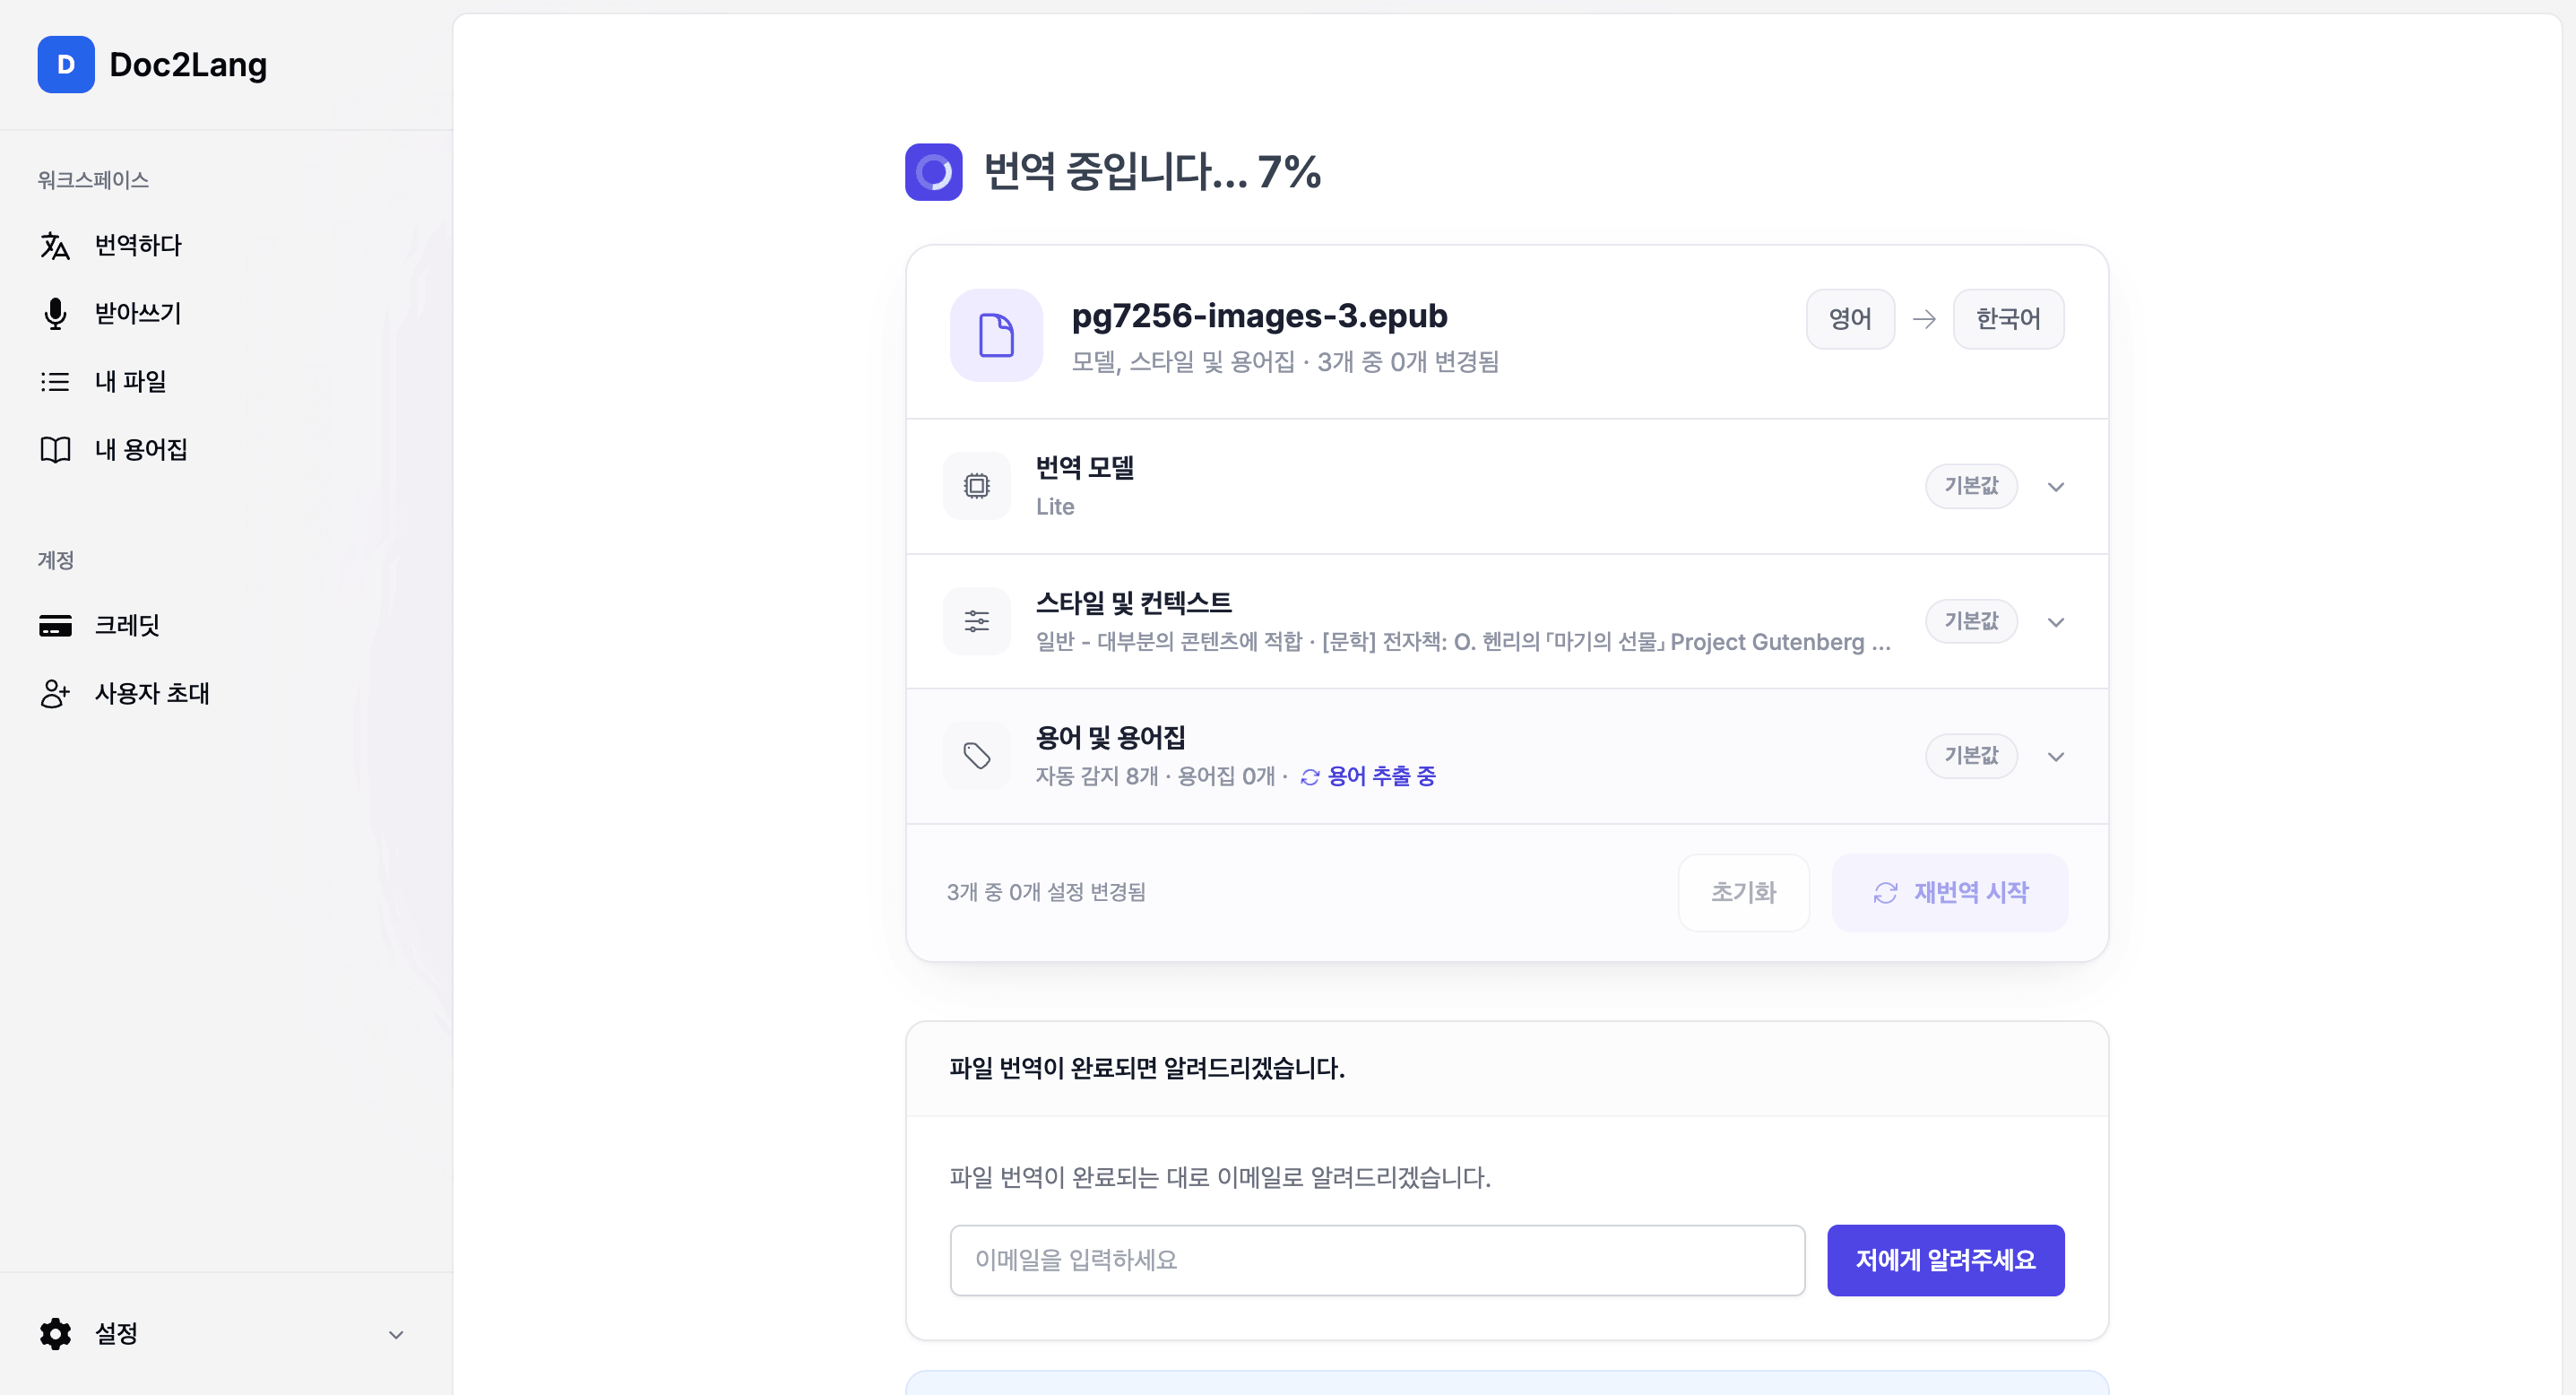Open the 내 용어집 menu entry
The image size is (2576, 1395).
[x=141, y=449]
